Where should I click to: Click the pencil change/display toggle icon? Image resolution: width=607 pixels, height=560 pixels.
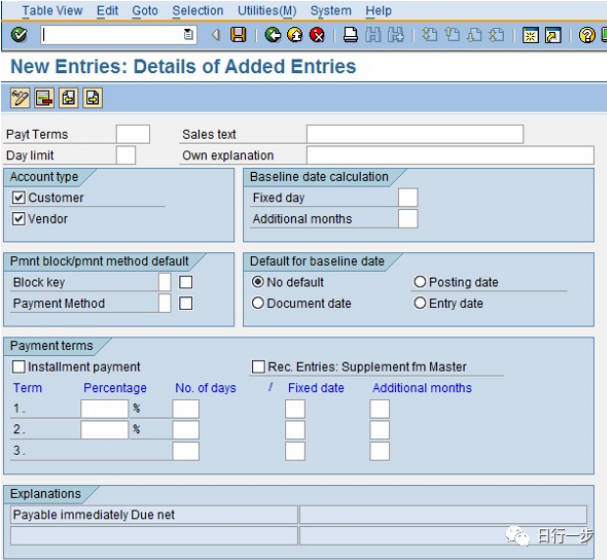[20, 98]
